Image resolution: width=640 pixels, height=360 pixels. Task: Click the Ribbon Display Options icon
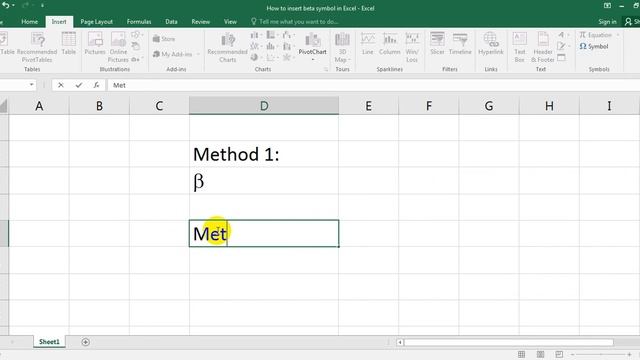point(607,6)
